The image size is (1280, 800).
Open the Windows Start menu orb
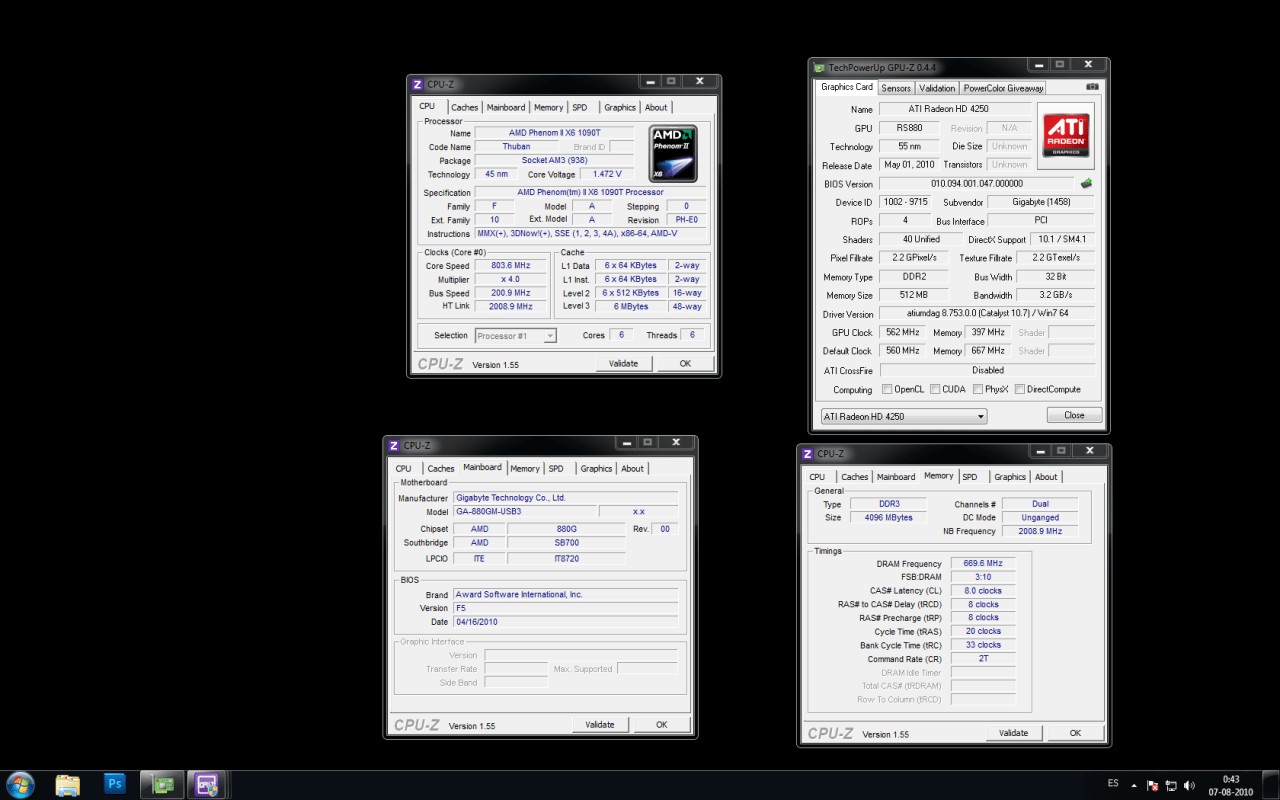click(20, 784)
